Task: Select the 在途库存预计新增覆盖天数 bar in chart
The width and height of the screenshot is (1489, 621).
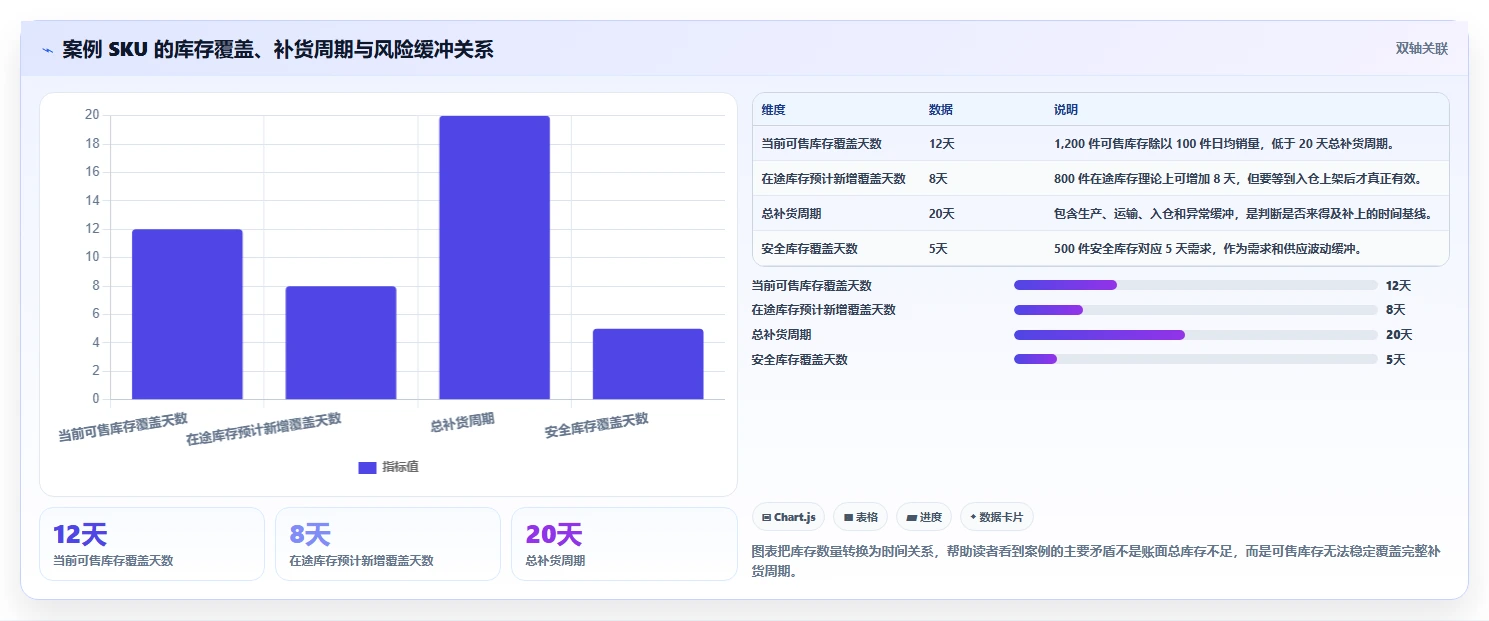Action: click(341, 343)
